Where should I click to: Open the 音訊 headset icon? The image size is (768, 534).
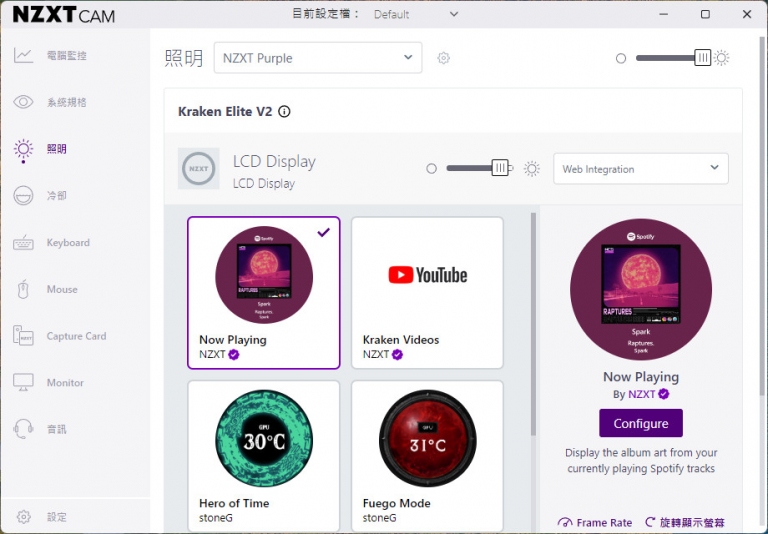coord(23,429)
